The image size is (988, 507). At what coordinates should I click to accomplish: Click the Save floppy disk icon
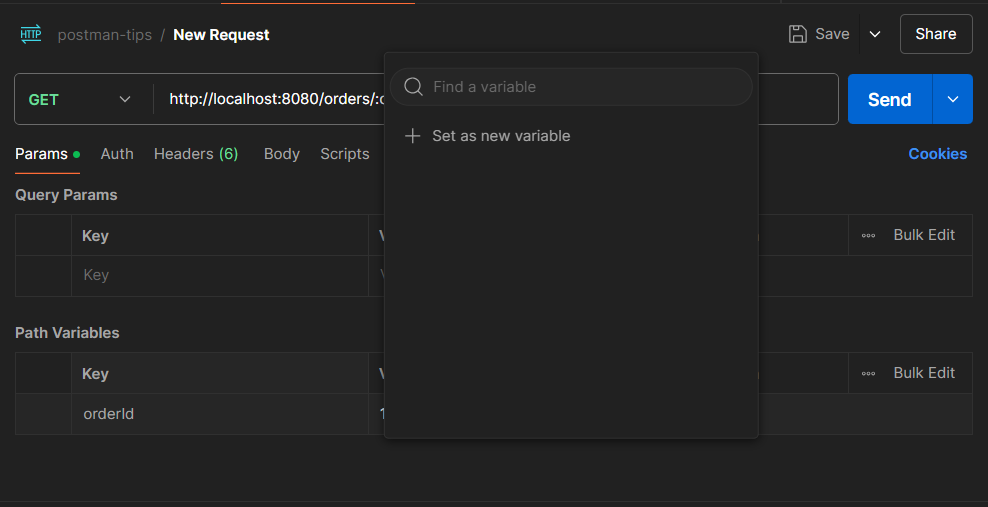point(798,34)
